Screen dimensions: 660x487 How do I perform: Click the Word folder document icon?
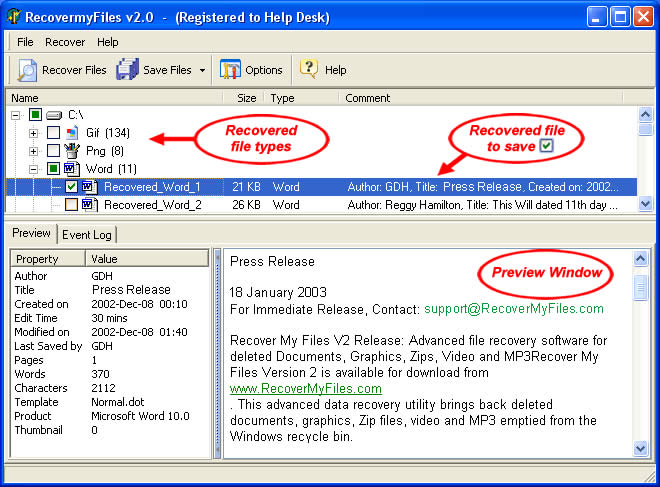(x=72, y=169)
